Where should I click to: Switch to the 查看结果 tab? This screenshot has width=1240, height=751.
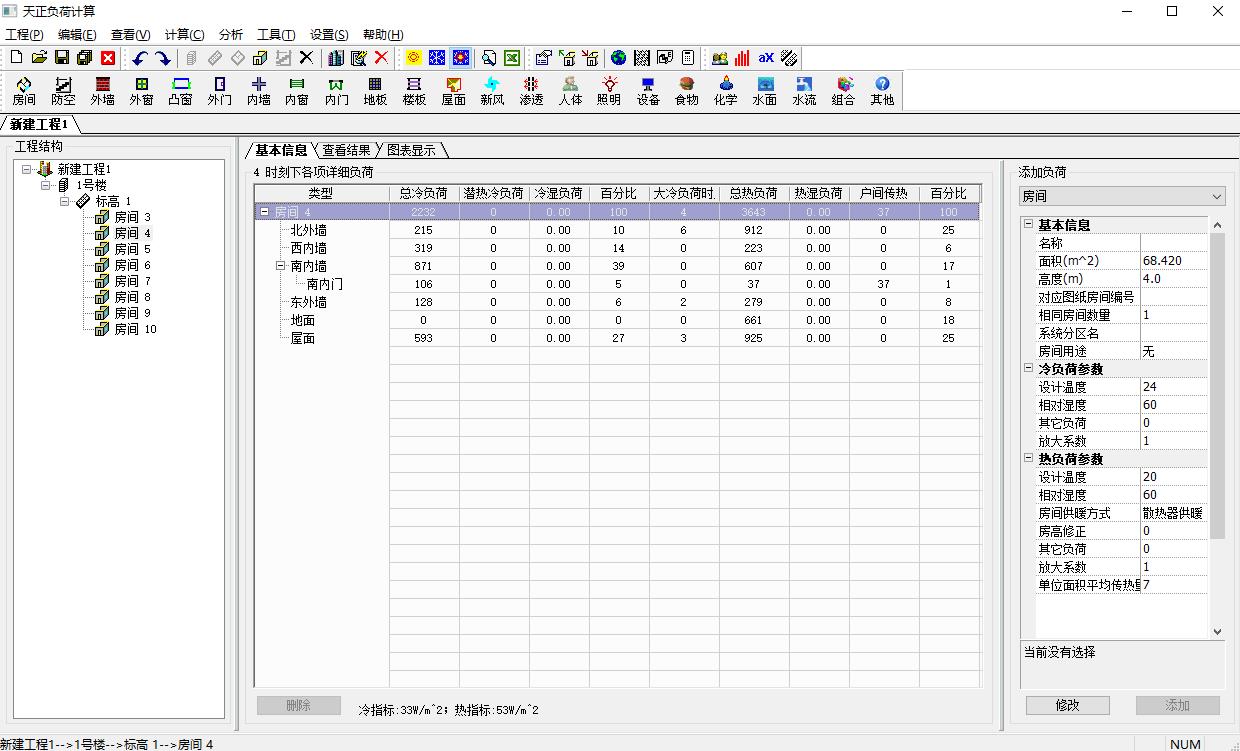pyautogui.click(x=346, y=150)
